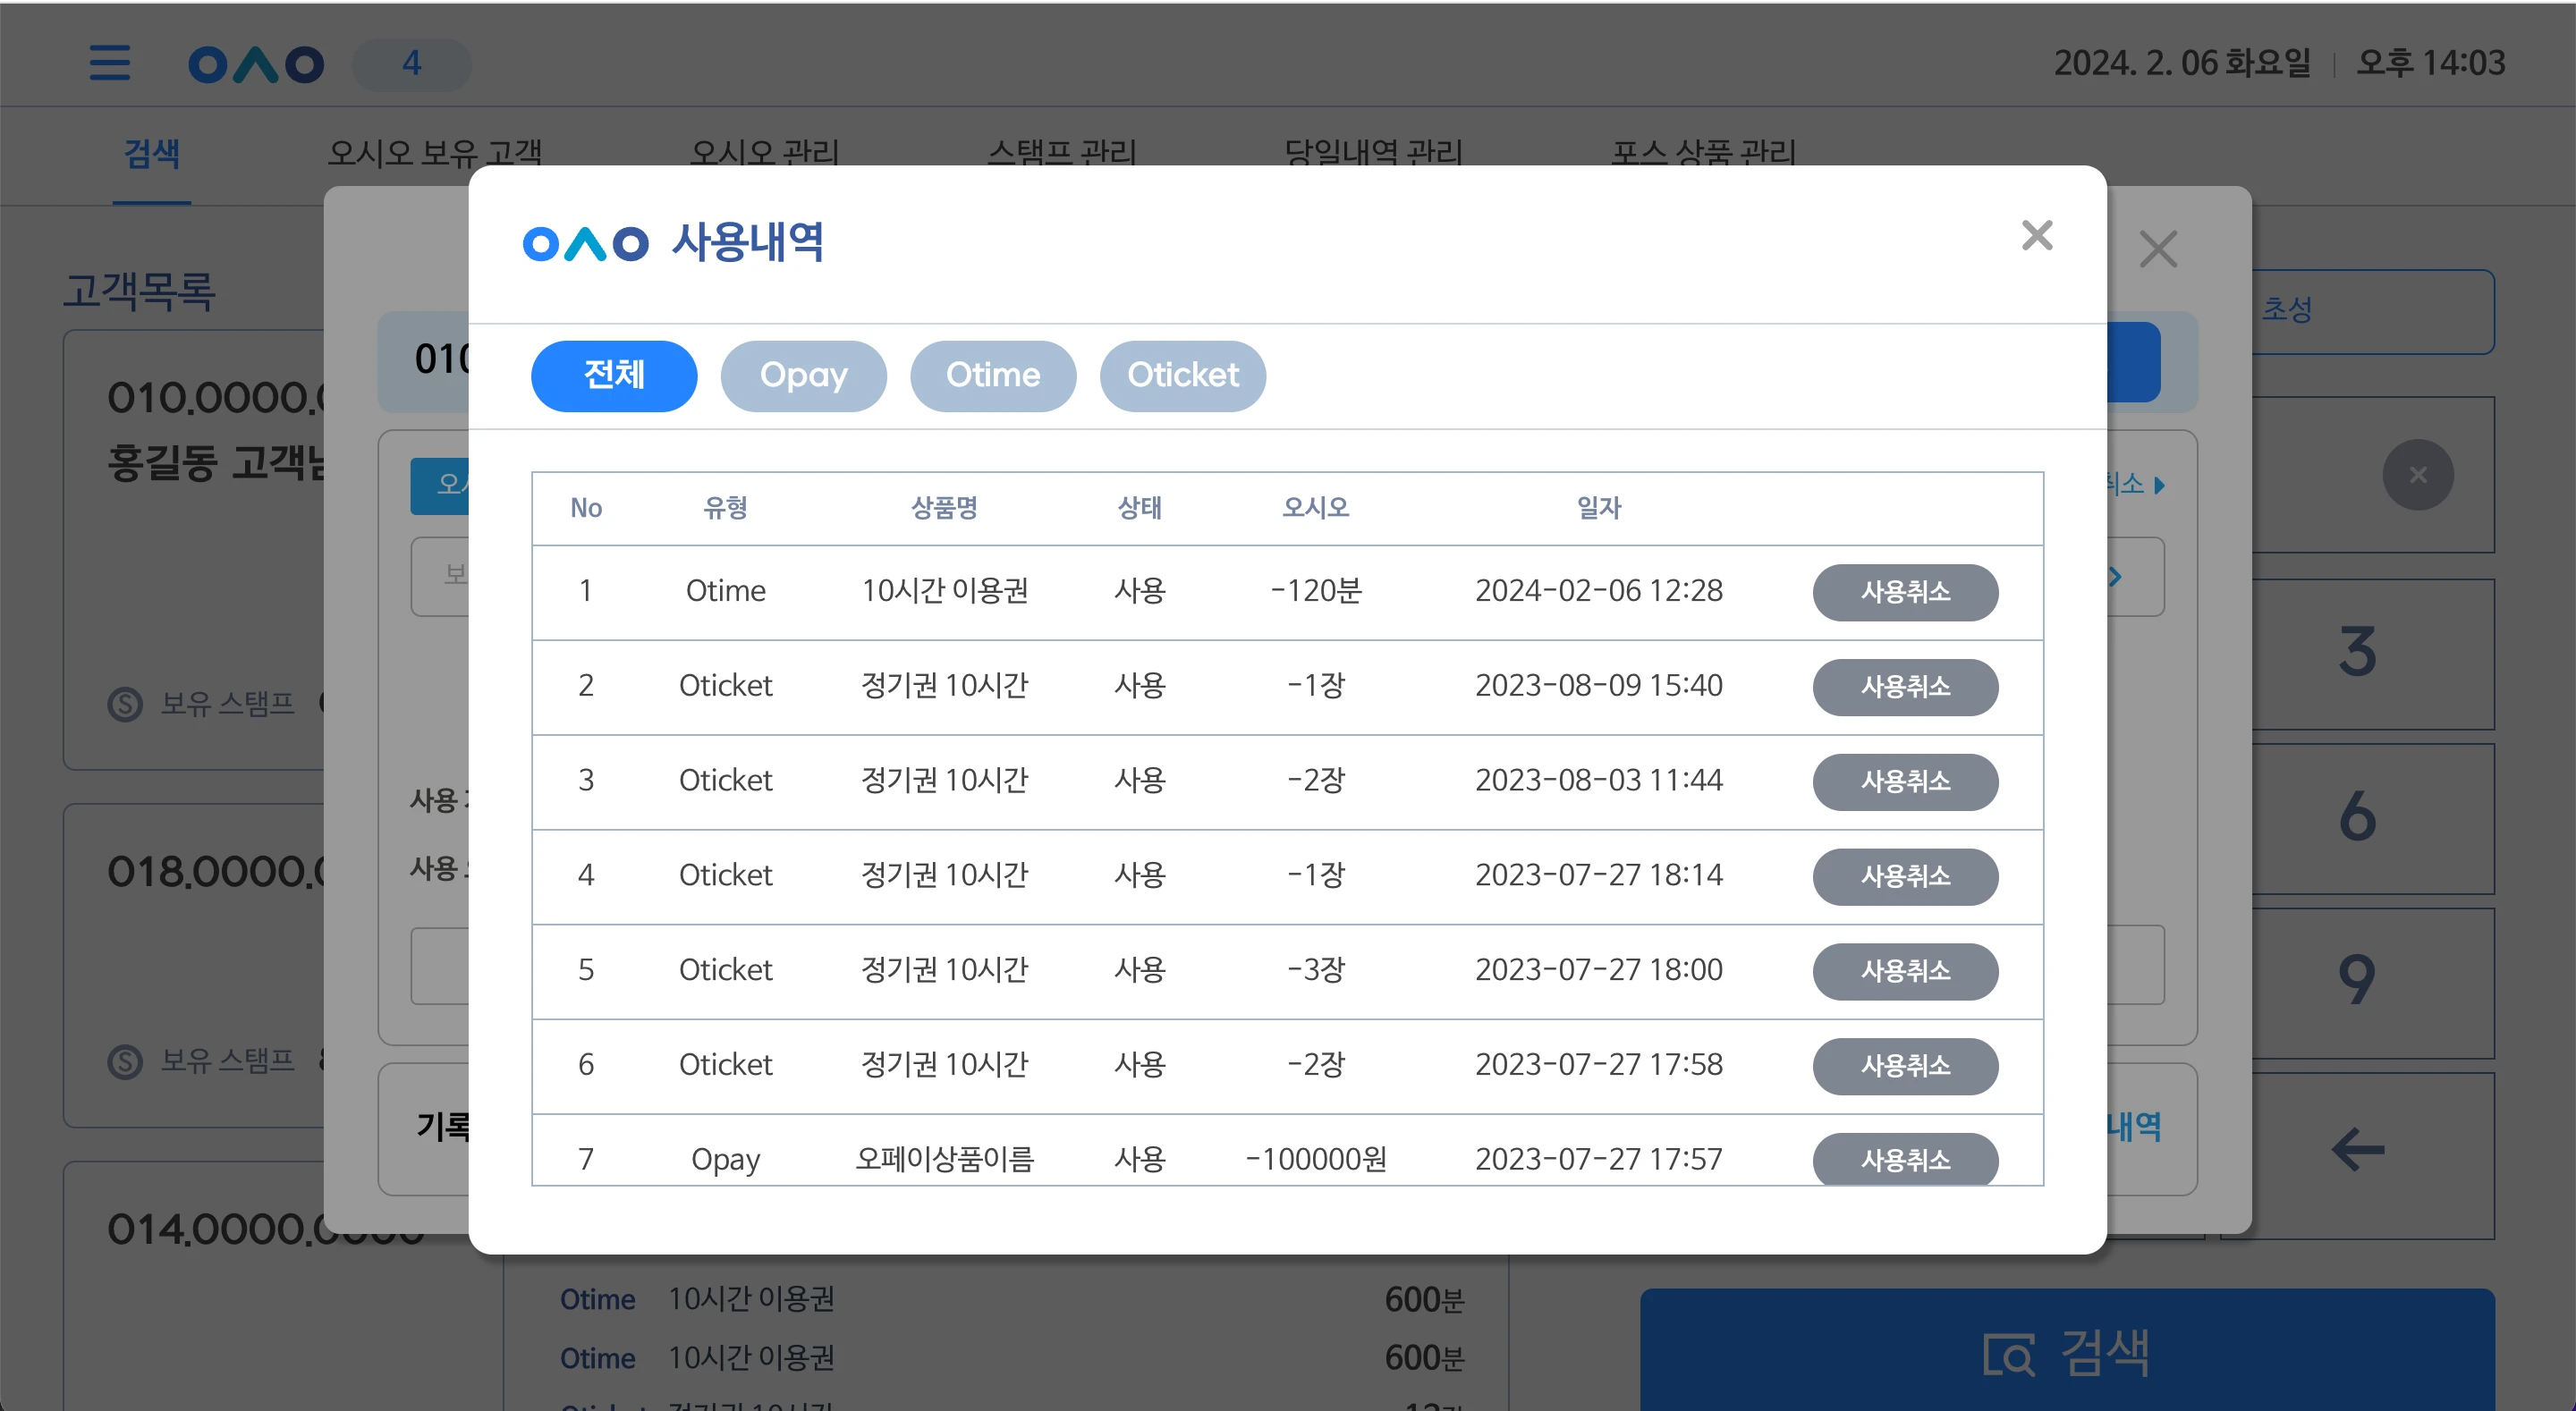This screenshot has width=2576, height=1411.
Task: Cancel usage dated 2023-07-27 18:00
Action: pyautogui.click(x=1905, y=971)
